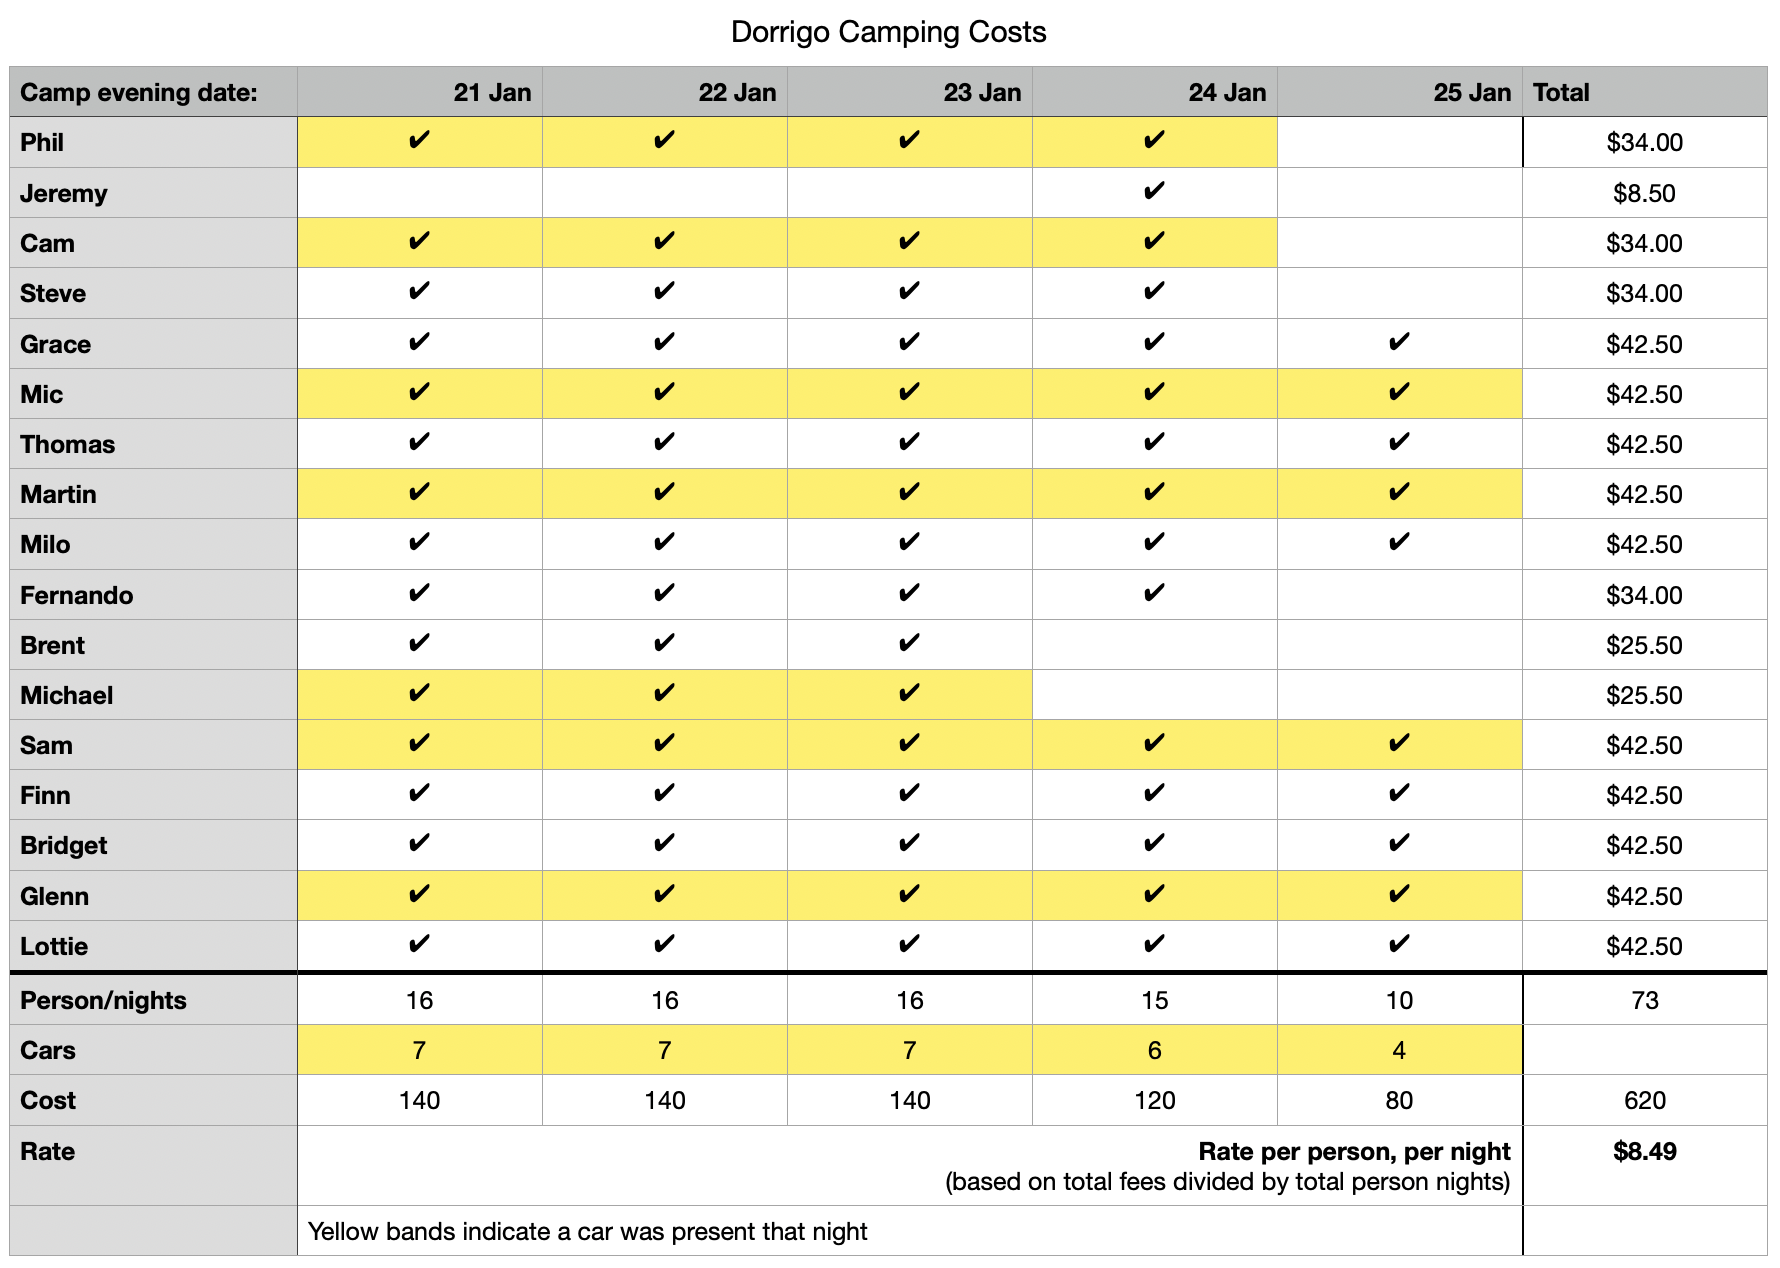This screenshot has height=1268, width=1780.
Task: Click Fernando's 24 Jan checkmark
Action: [x=1154, y=594]
